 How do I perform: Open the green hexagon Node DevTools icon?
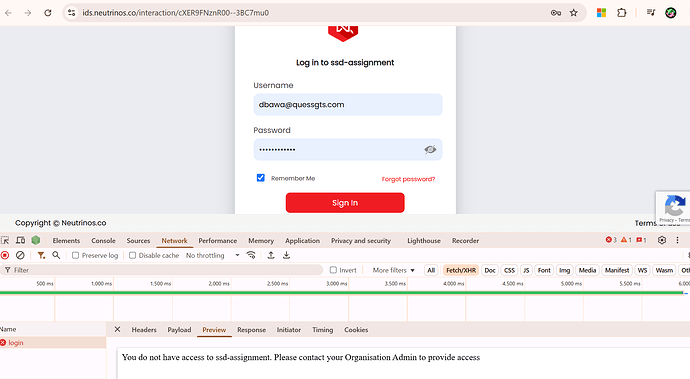tap(36, 240)
